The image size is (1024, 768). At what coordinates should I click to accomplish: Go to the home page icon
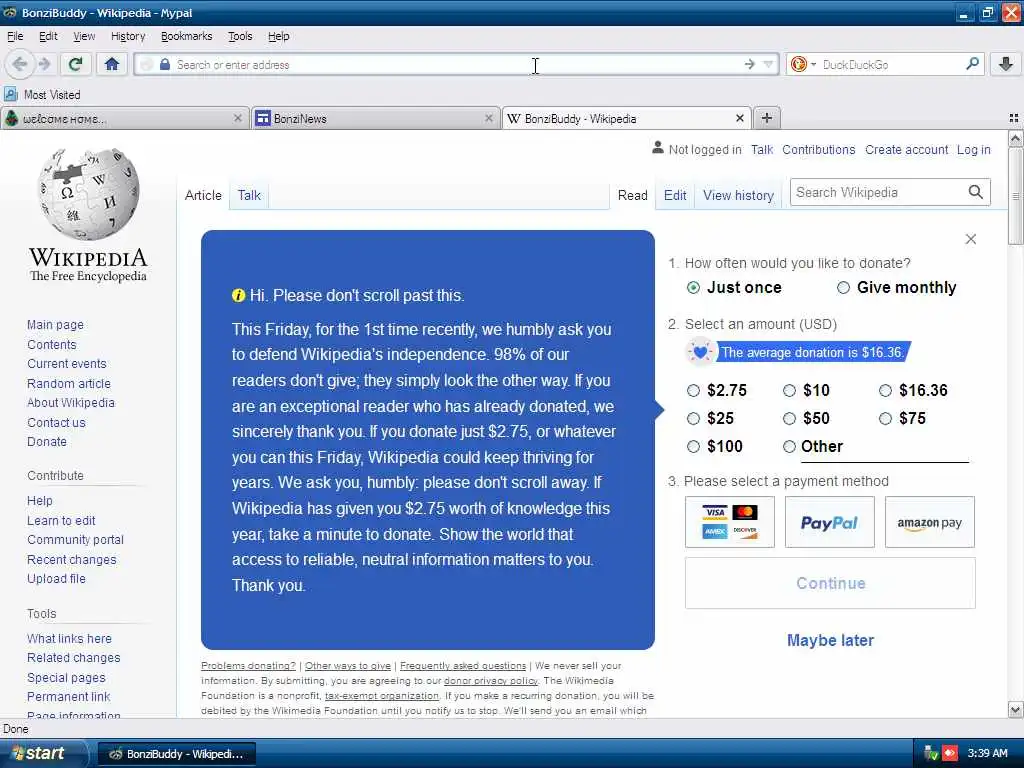[112, 64]
